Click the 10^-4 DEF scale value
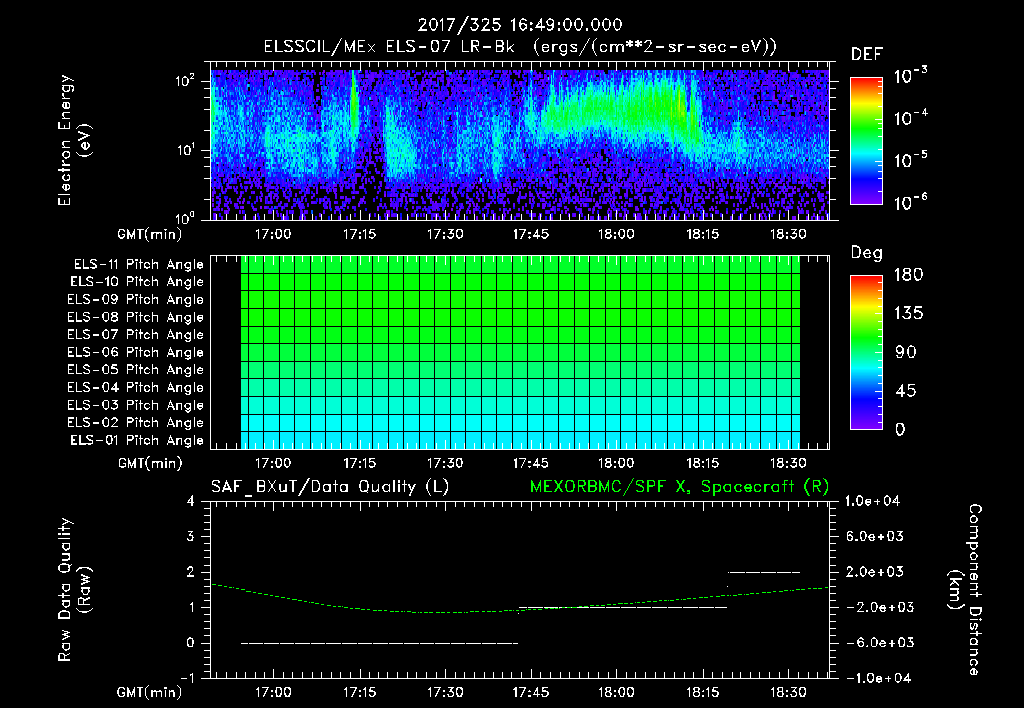 [x=910, y=118]
